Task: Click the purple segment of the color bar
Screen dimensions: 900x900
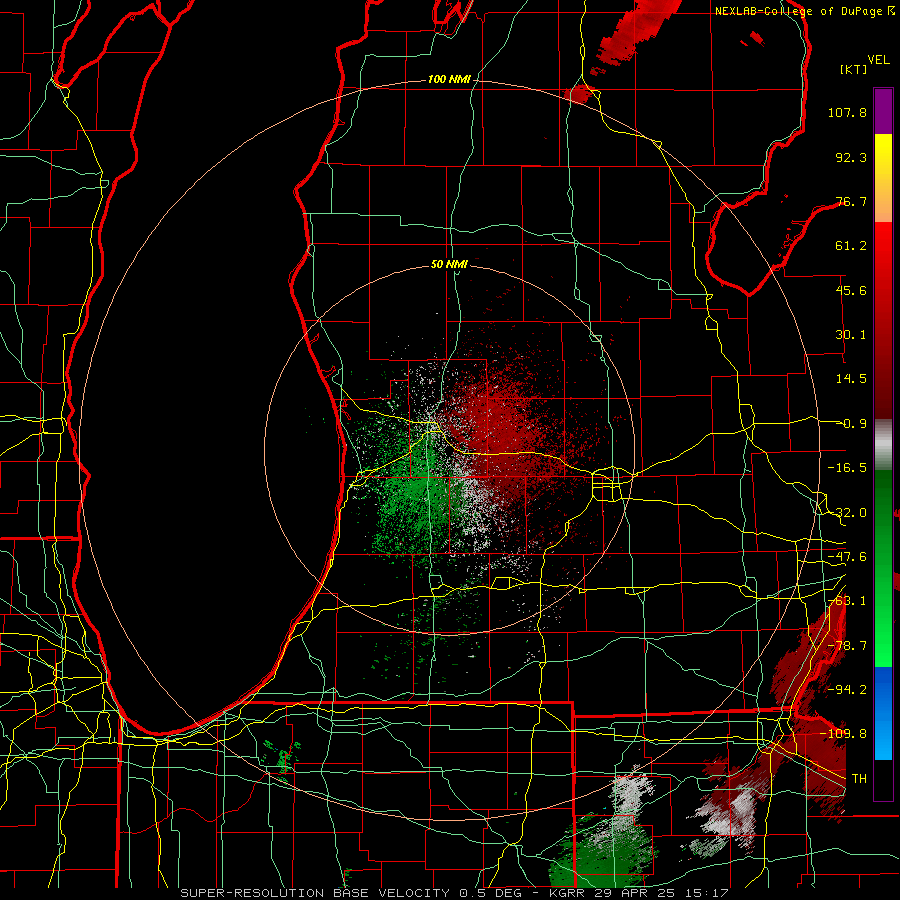Action: tap(883, 111)
